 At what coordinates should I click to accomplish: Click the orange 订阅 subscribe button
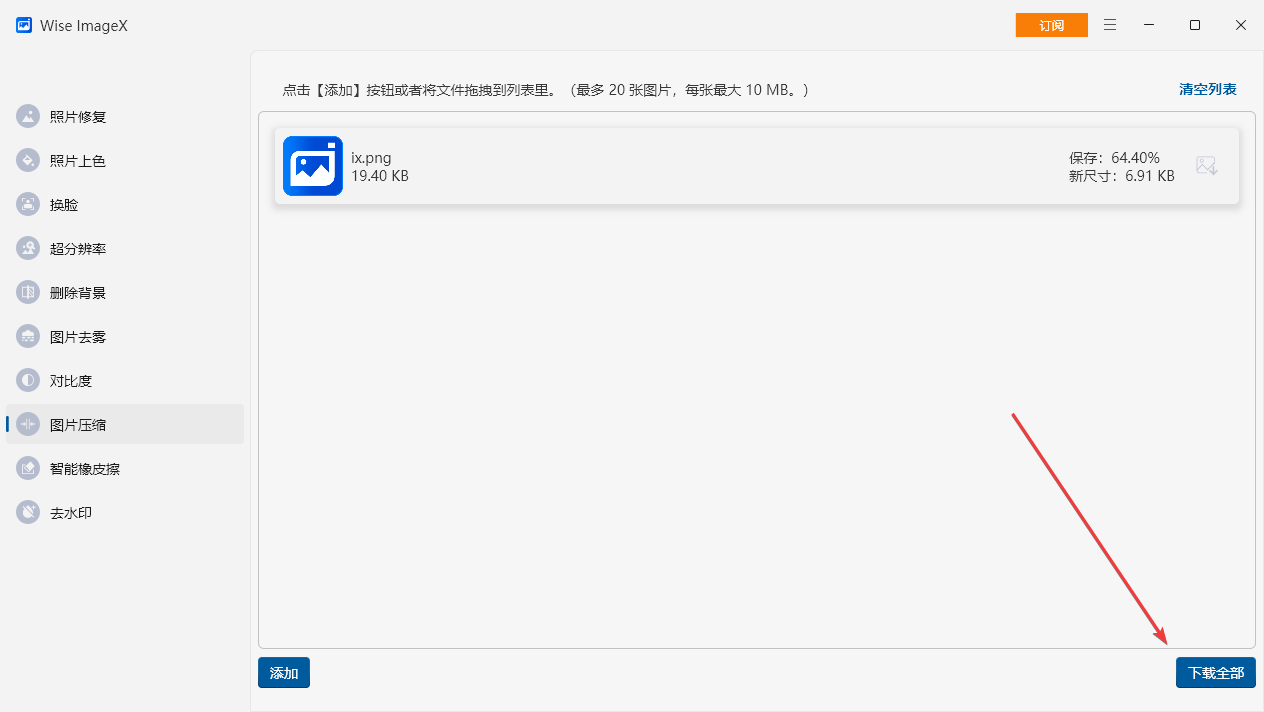(x=1051, y=25)
